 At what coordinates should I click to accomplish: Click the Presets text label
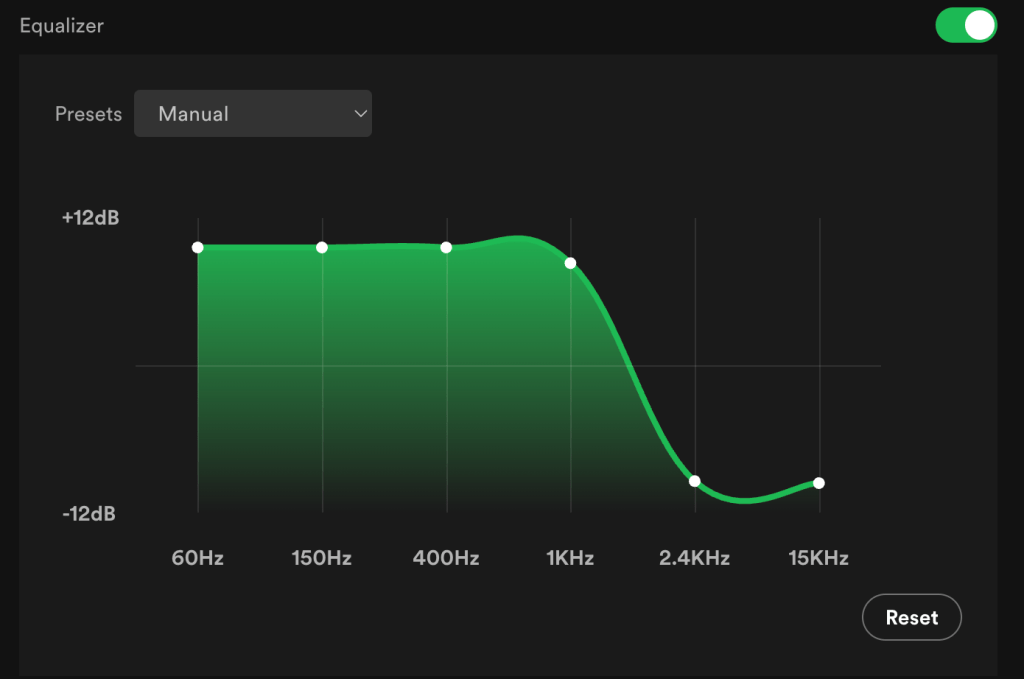pyautogui.click(x=88, y=114)
